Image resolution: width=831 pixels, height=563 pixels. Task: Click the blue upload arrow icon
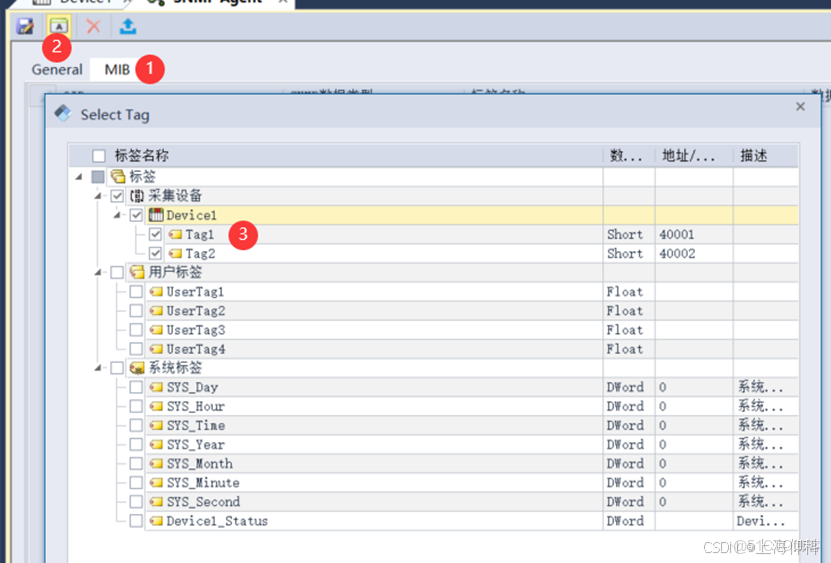(x=128, y=26)
